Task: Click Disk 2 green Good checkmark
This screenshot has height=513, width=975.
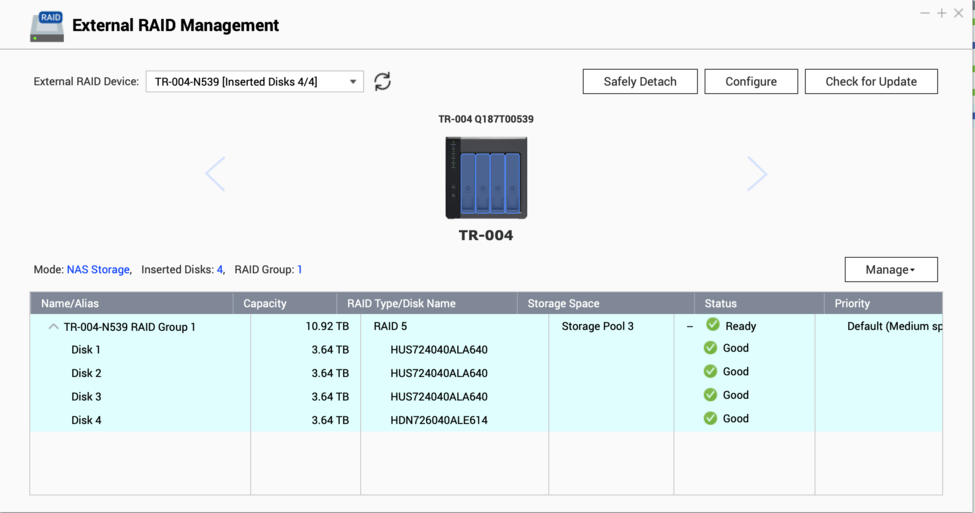Action: [x=710, y=371]
